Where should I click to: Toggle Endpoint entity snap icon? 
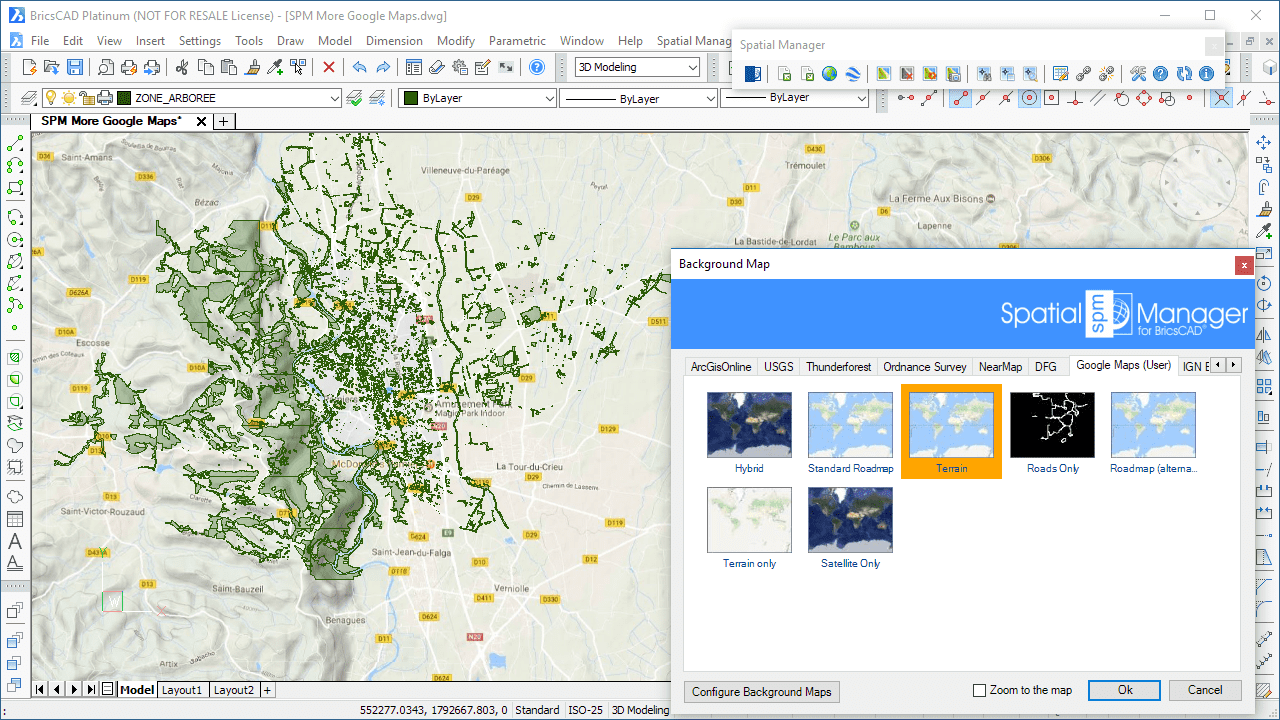point(960,98)
